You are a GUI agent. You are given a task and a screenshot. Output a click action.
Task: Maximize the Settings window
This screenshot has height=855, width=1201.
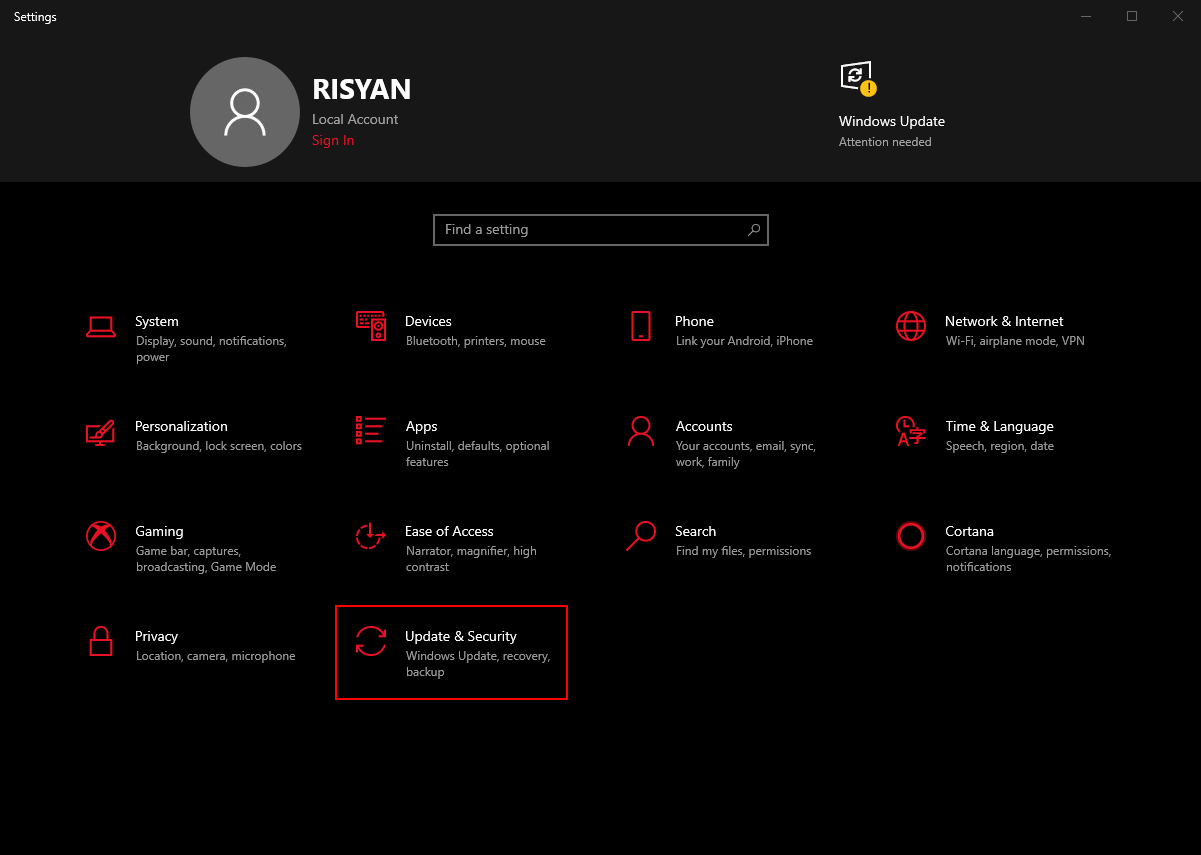[1132, 16]
